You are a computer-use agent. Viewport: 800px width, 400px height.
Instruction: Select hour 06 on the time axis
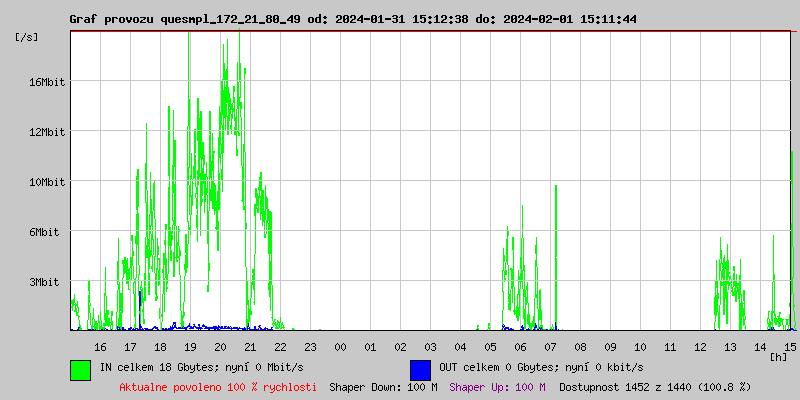[x=520, y=346]
